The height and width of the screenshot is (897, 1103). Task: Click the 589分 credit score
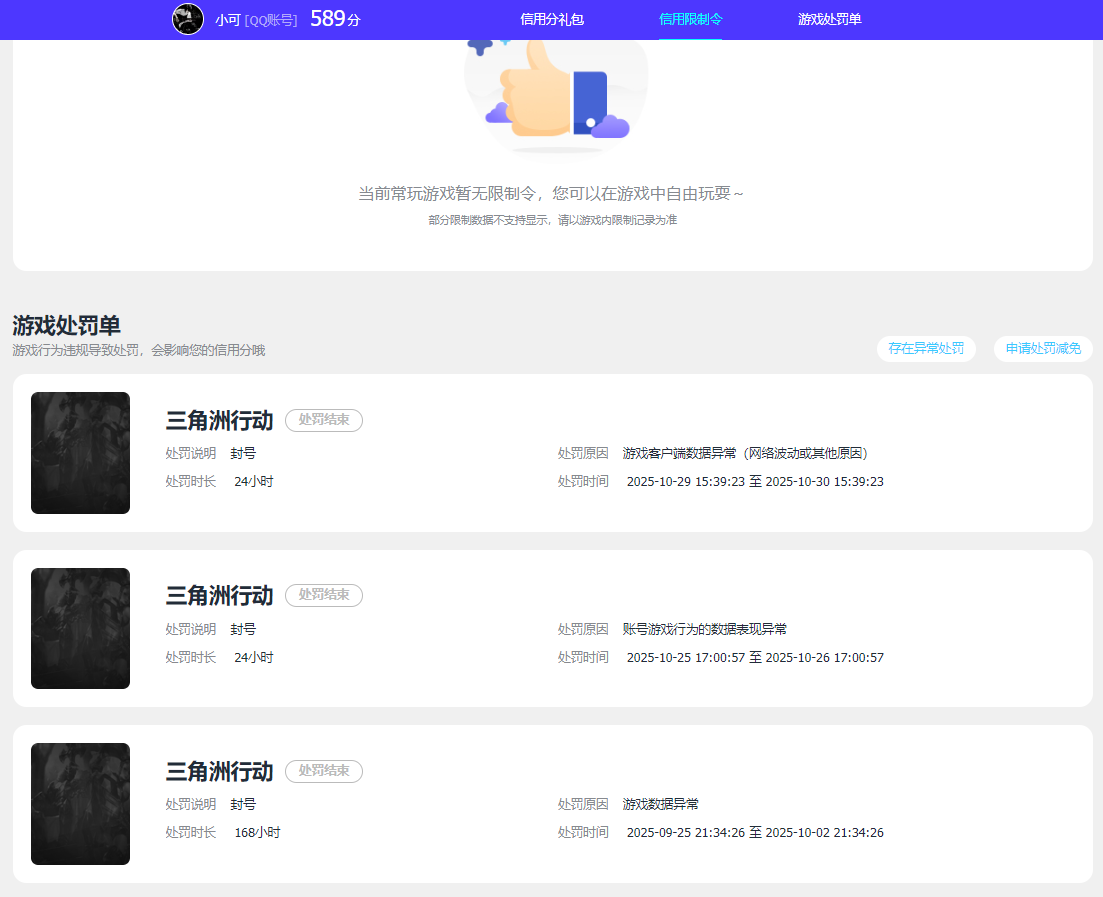tap(335, 19)
